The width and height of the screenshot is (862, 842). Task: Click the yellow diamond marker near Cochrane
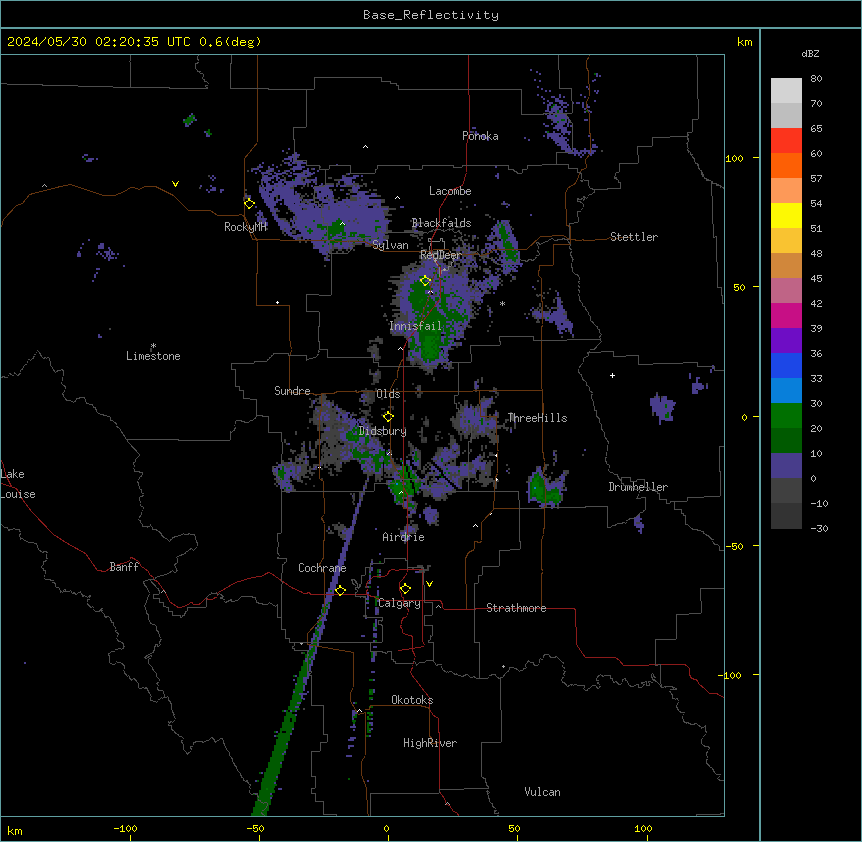[x=340, y=590]
